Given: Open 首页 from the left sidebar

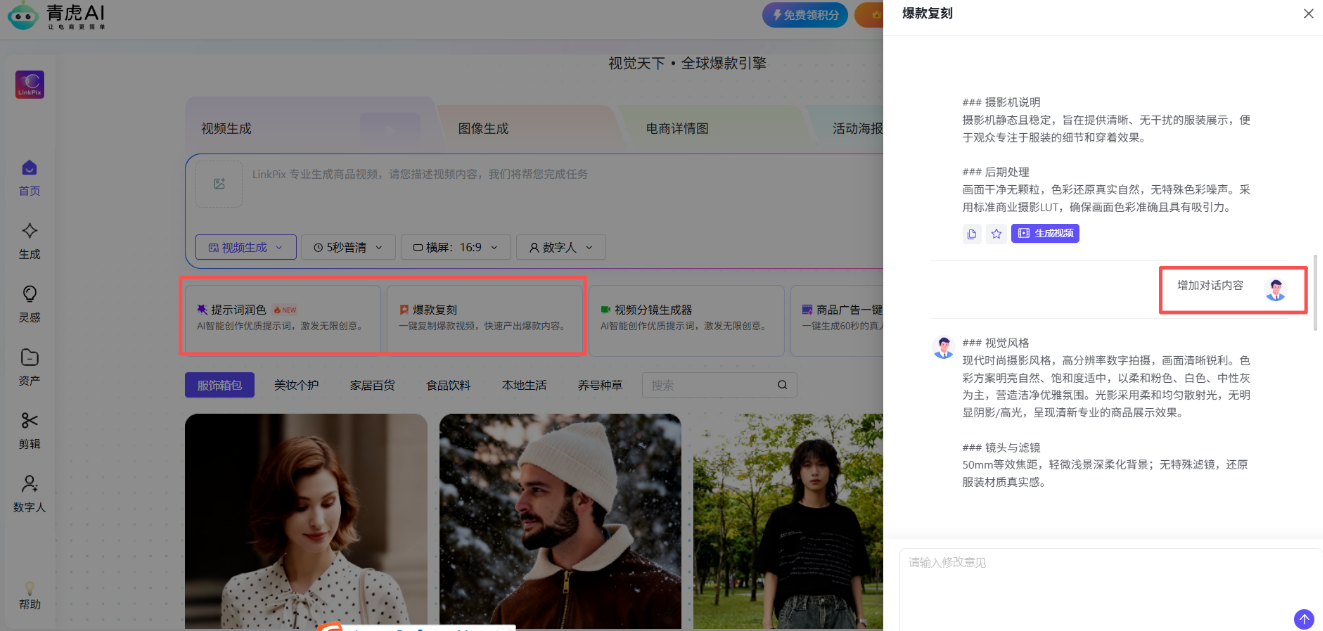Looking at the screenshot, I should [30, 177].
